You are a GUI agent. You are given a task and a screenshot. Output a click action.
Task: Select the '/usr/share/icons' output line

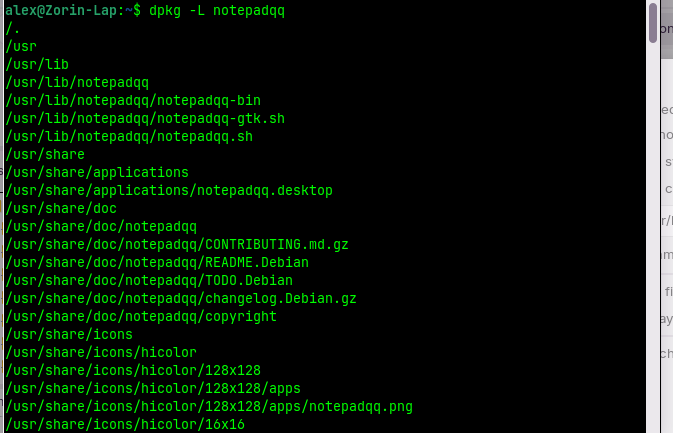coord(69,335)
